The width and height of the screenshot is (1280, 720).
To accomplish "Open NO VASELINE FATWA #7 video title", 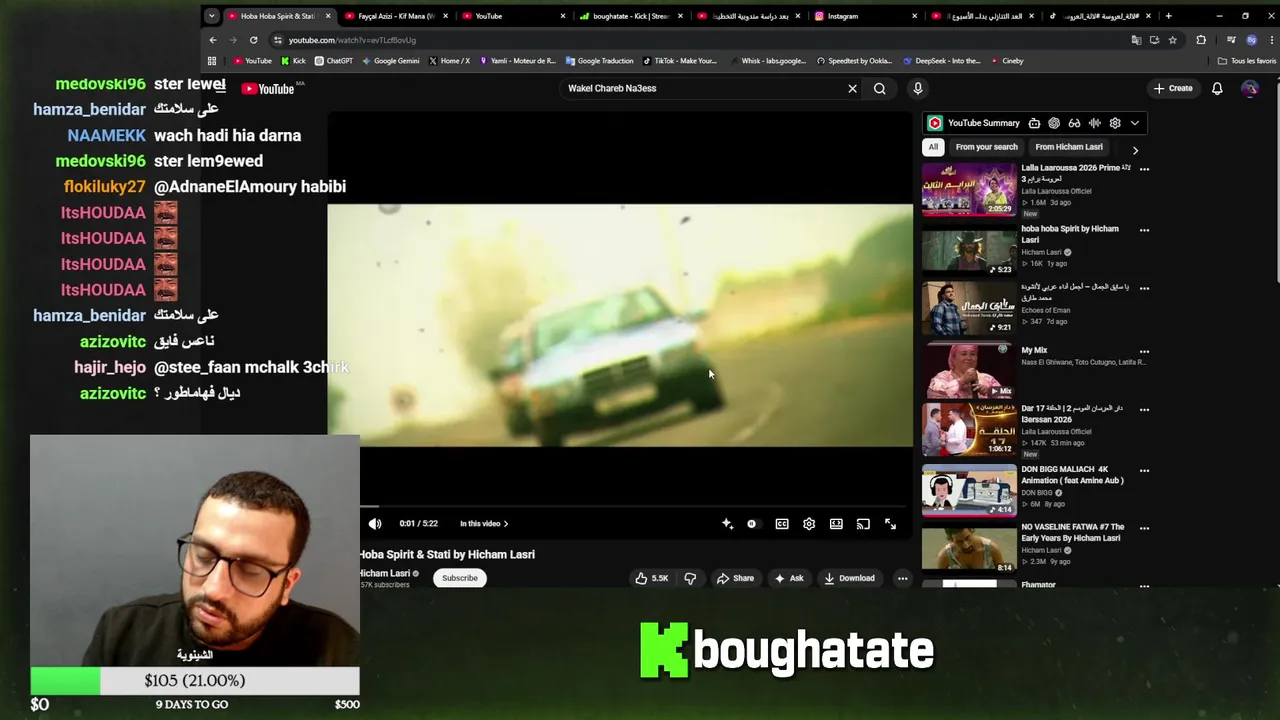I will coord(1072,532).
